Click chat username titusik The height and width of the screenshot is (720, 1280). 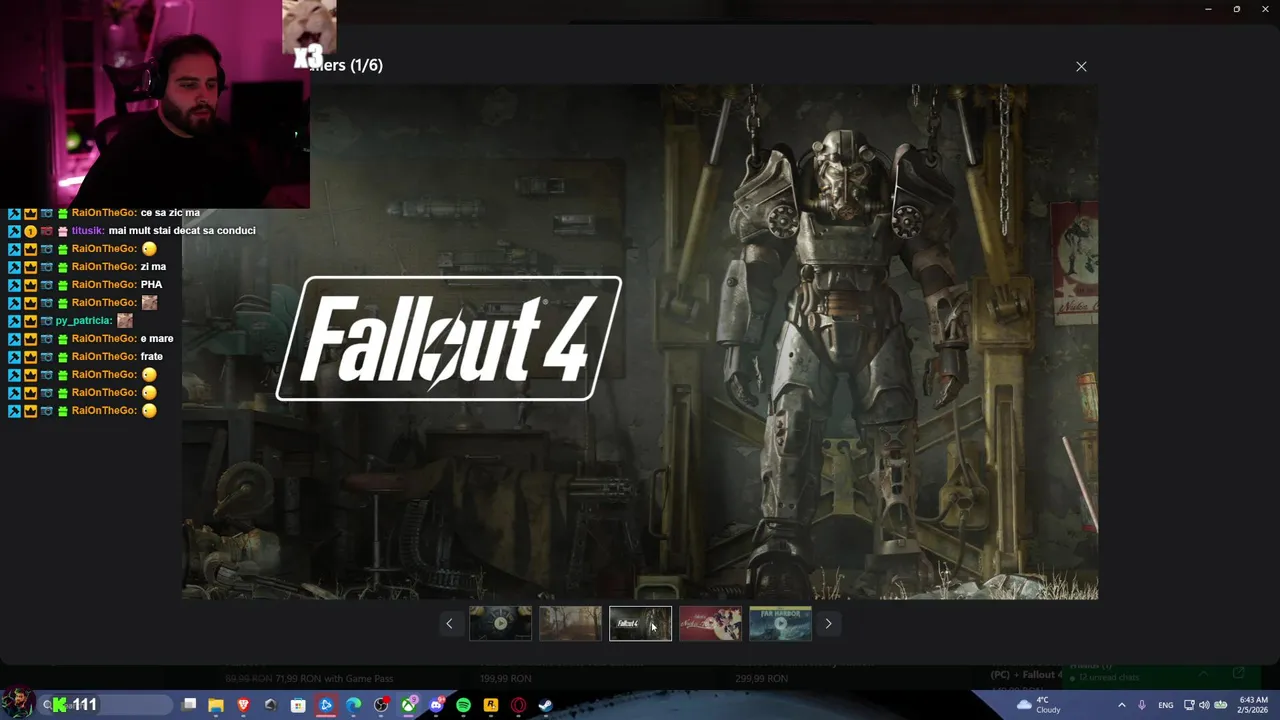coord(87,231)
